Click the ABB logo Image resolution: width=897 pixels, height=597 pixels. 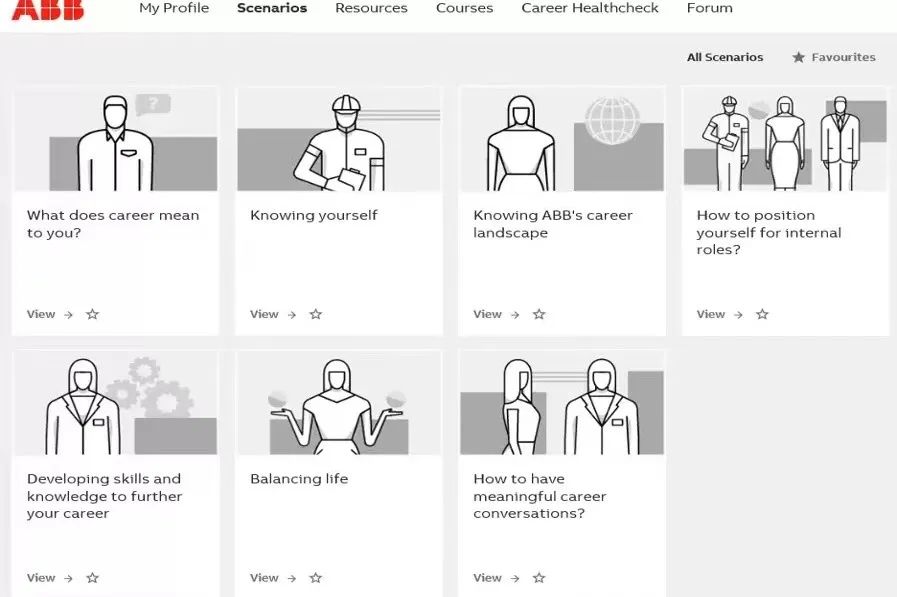[48, 10]
